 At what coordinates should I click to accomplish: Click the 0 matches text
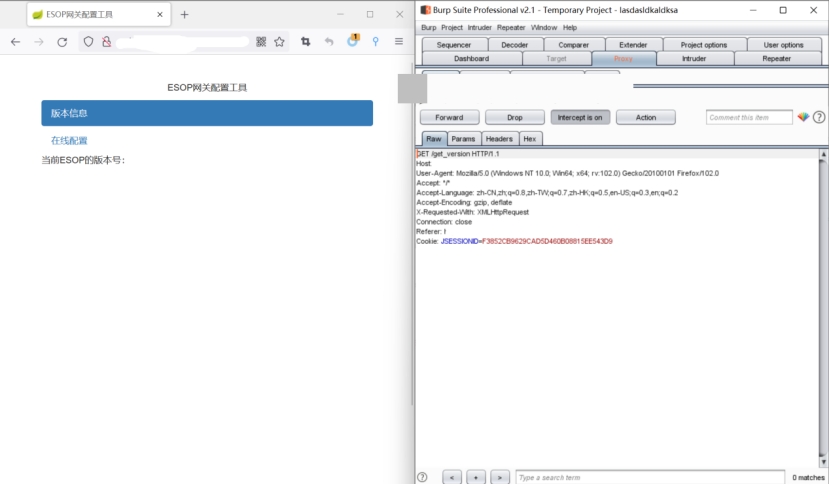[808, 478]
